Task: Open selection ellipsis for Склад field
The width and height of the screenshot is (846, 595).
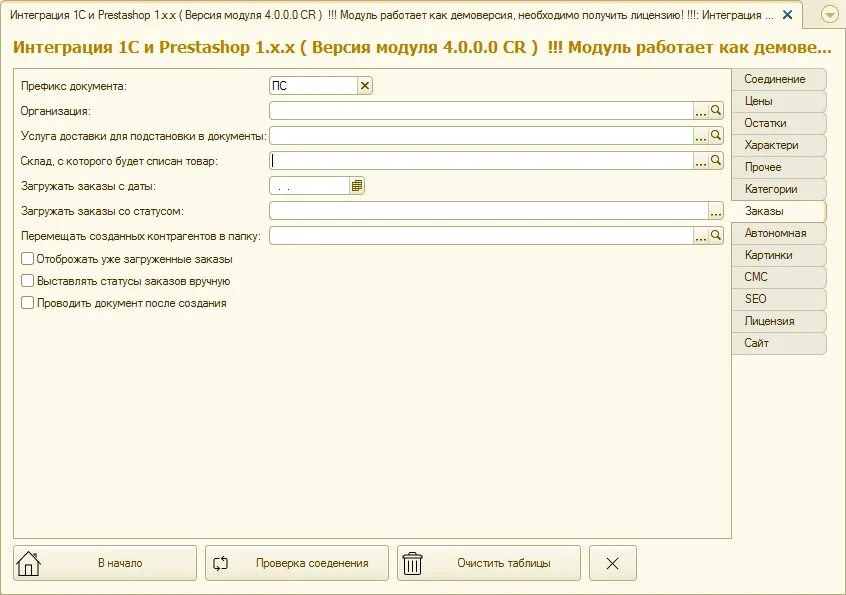Action: click(x=700, y=160)
